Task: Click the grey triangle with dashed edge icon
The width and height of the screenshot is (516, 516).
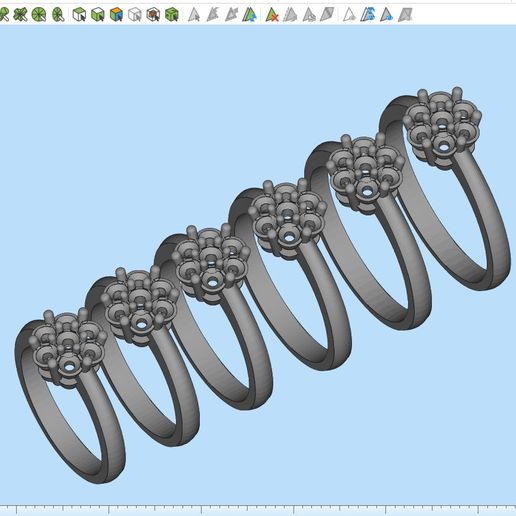Action: pyautogui.click(x=290, y=15)
